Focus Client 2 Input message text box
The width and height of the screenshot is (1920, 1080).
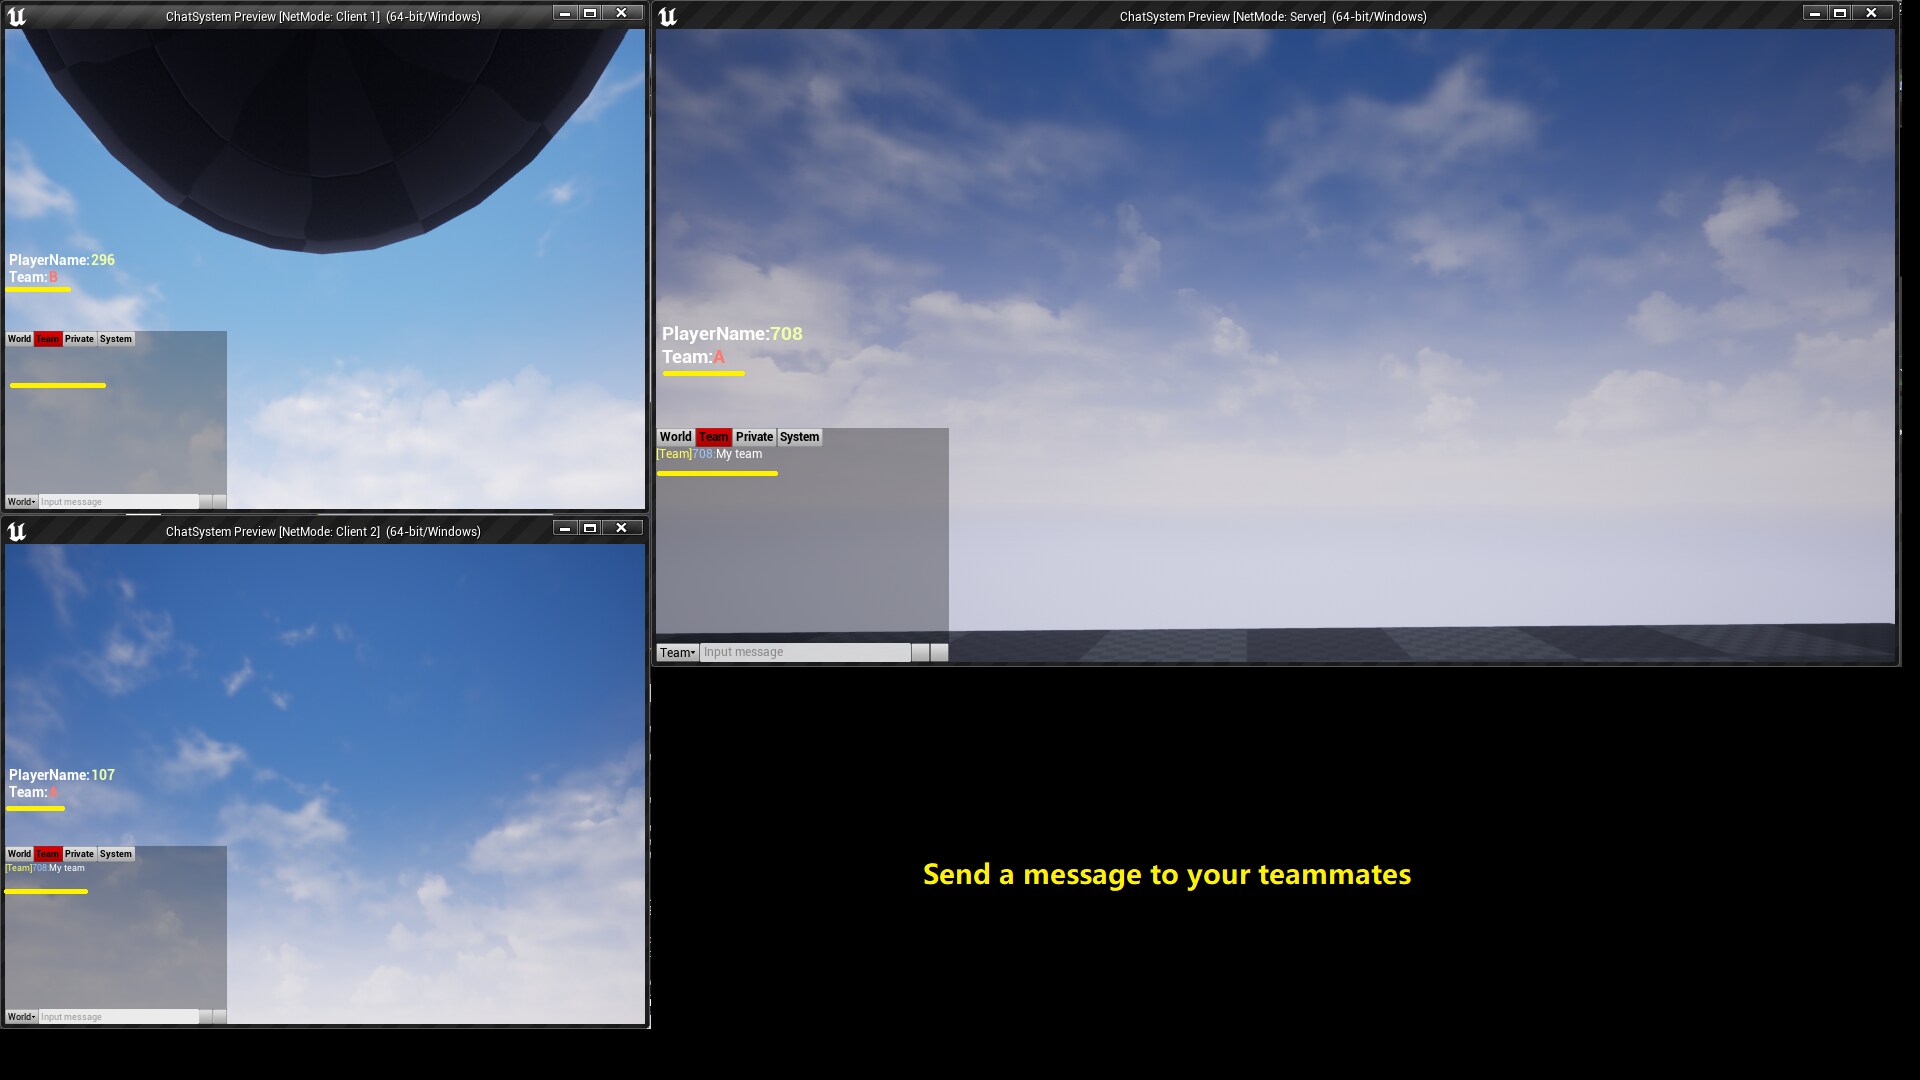tap(118, 1017)
